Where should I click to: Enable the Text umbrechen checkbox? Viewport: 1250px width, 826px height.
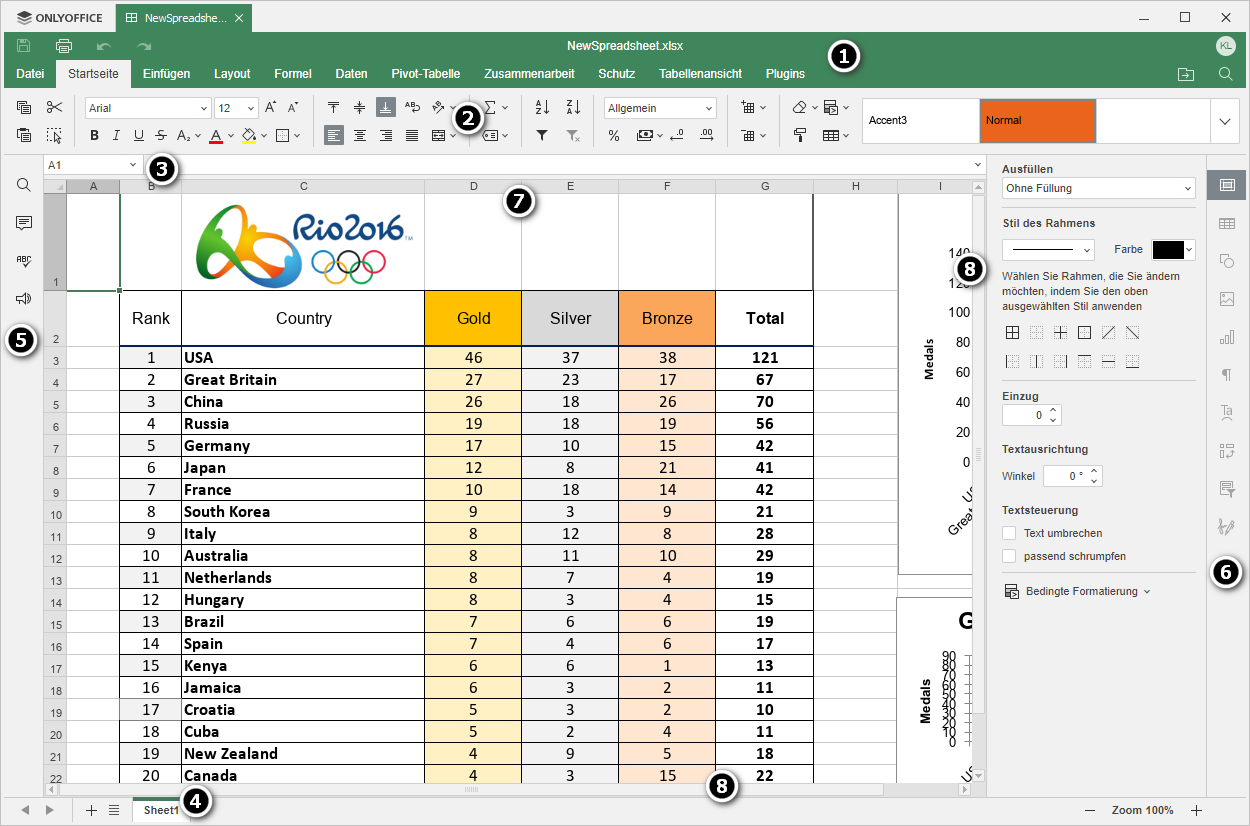pos(1009,533)
